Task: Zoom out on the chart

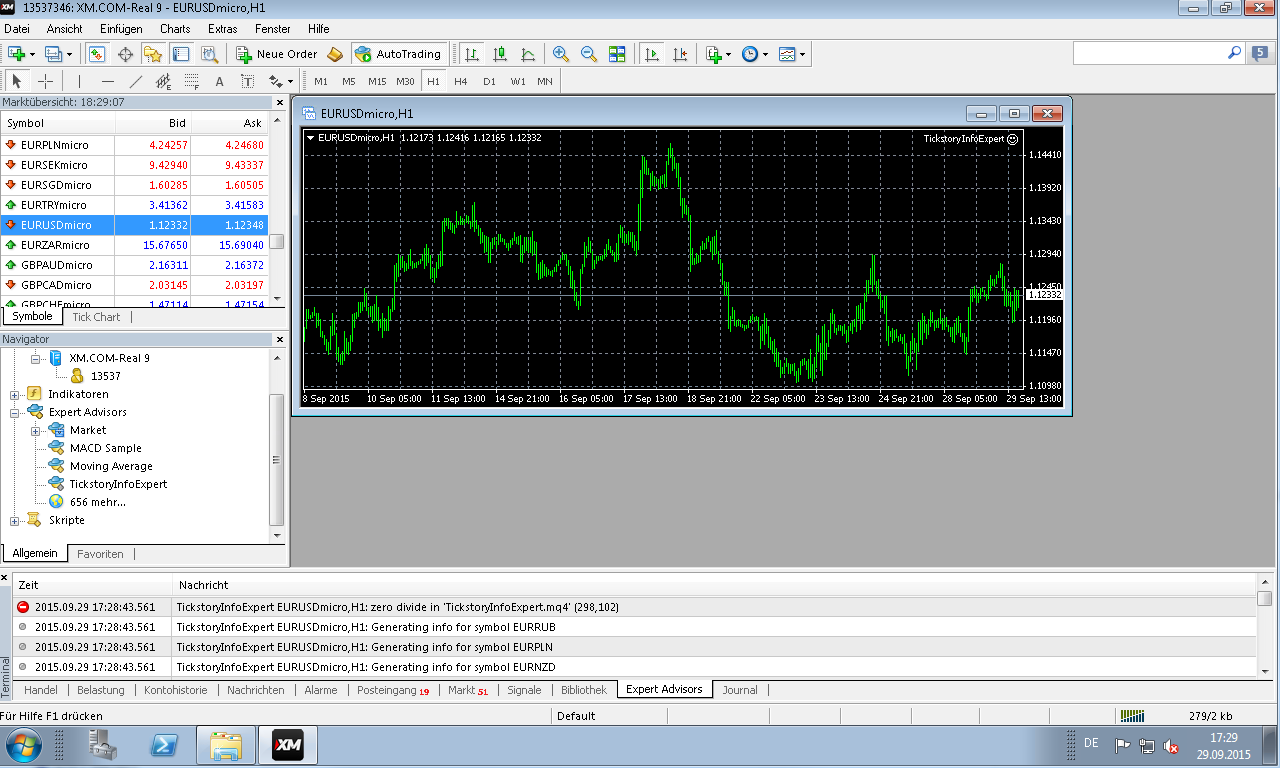Action: [589, 54]
